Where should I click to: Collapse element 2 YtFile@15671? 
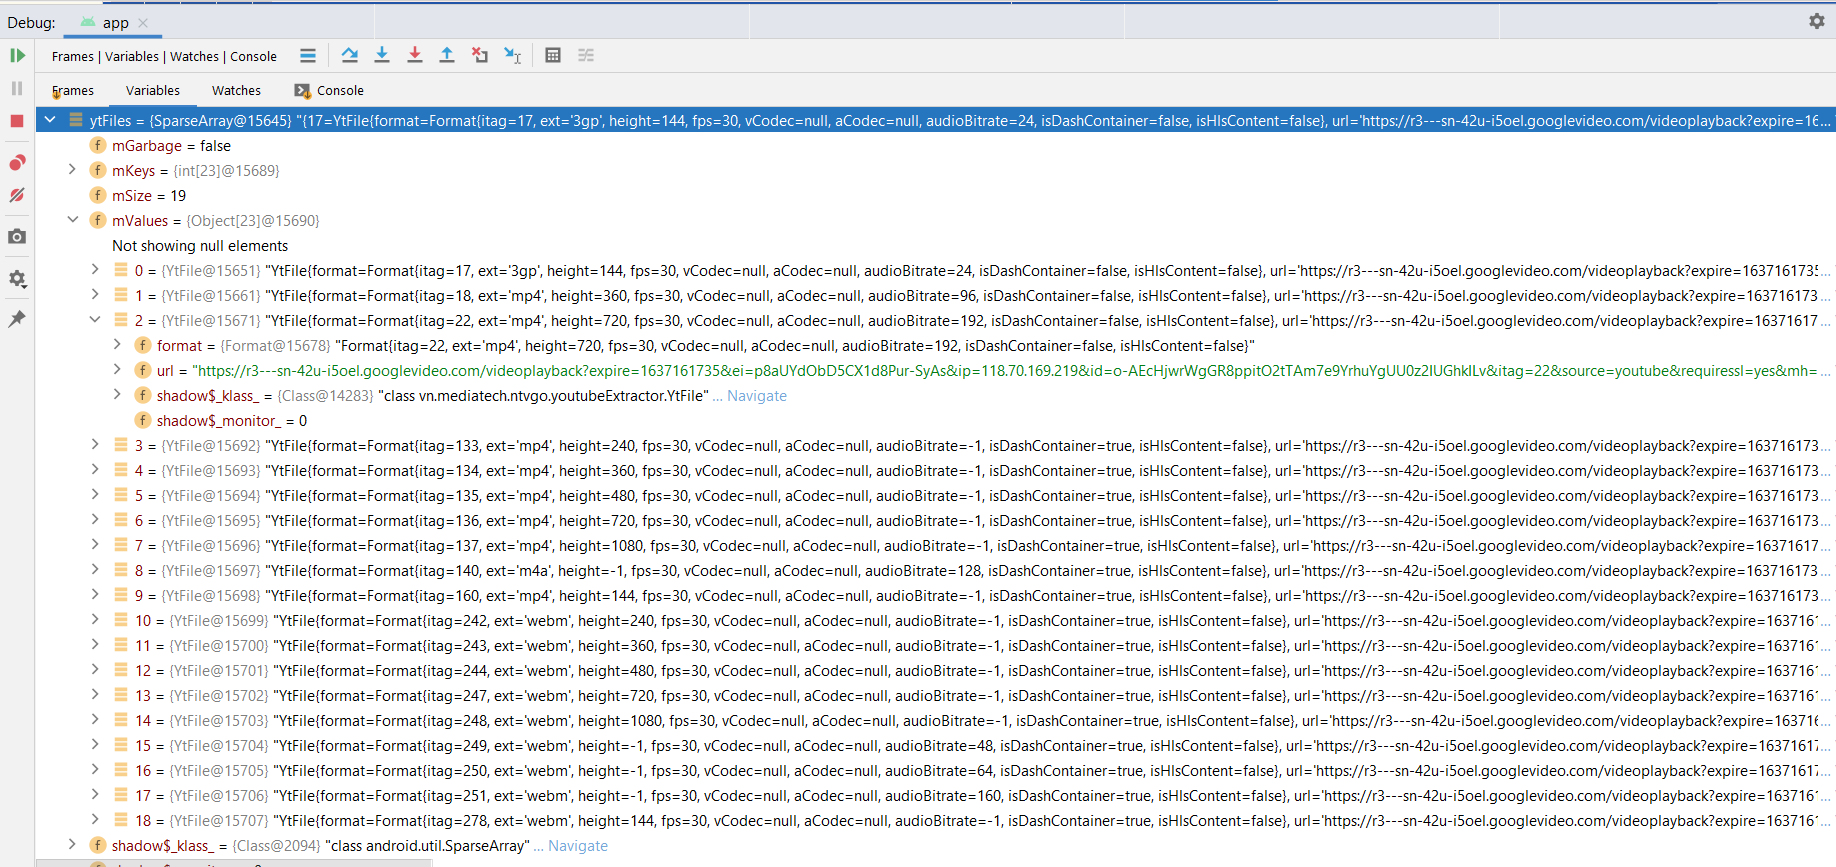(x=95, y=320)
